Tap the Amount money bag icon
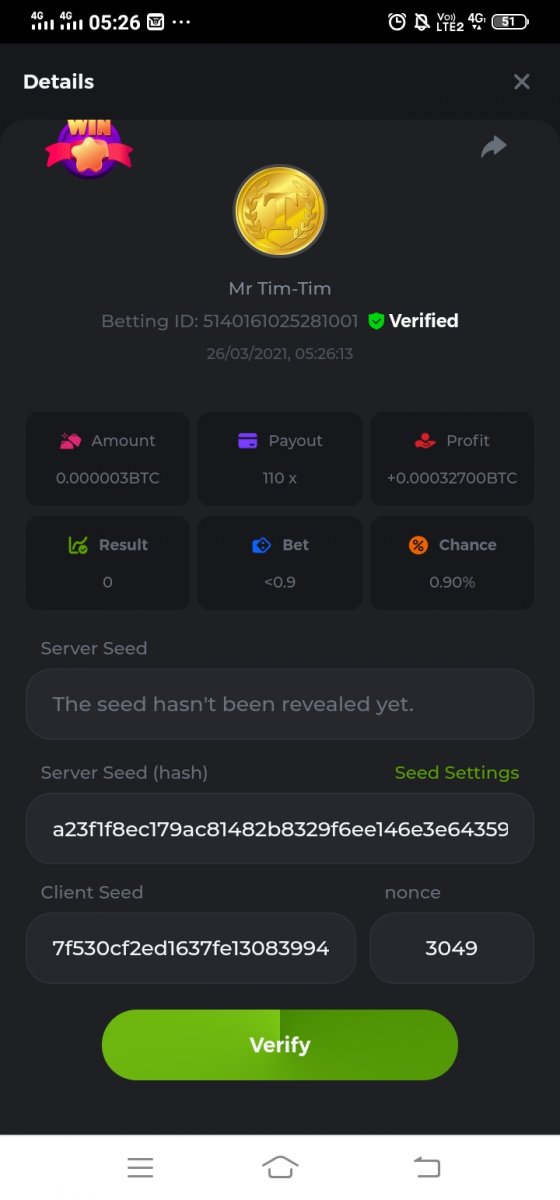This screenshot has height=1200, width=560. tap(70, 441)
